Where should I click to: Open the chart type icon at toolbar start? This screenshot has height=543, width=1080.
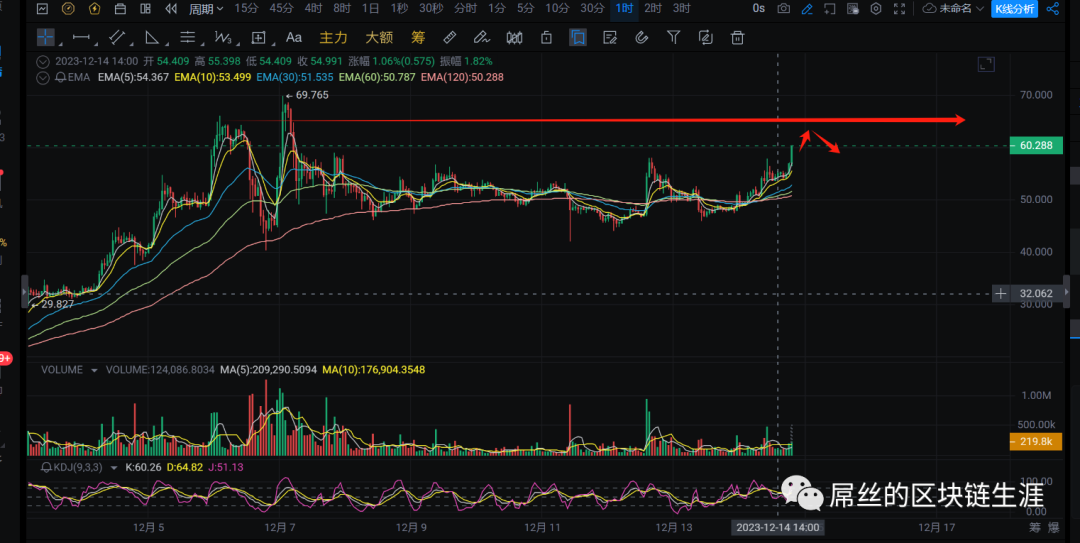click(42, 9)
